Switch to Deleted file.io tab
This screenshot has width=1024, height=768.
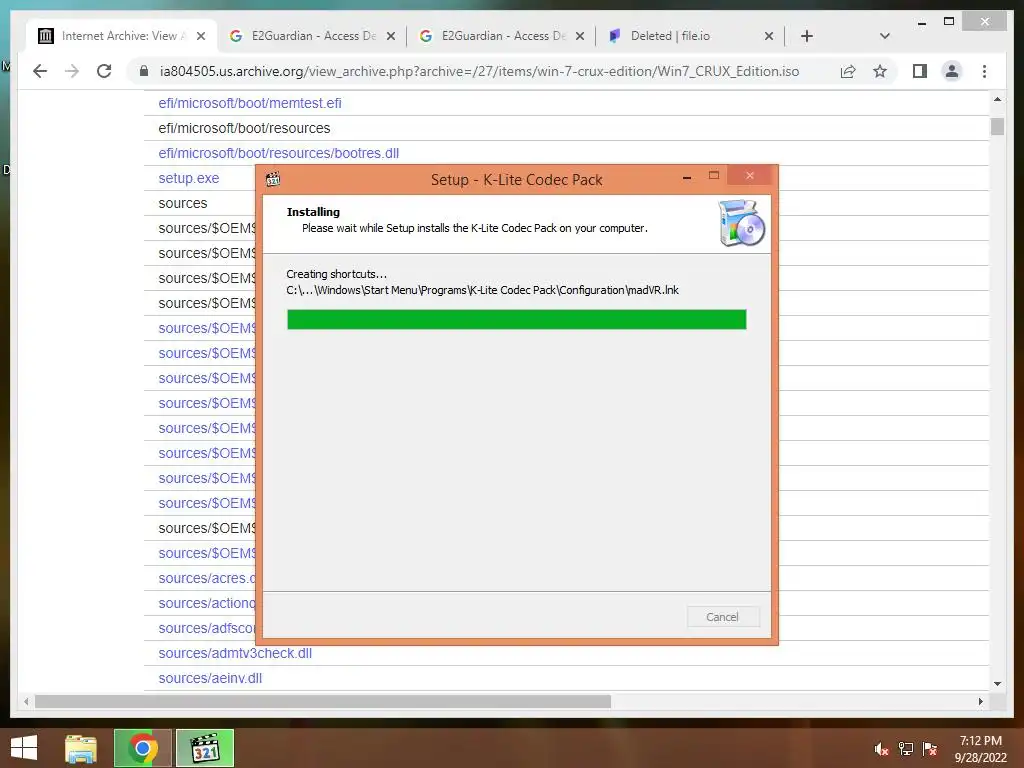pos(691,36)
